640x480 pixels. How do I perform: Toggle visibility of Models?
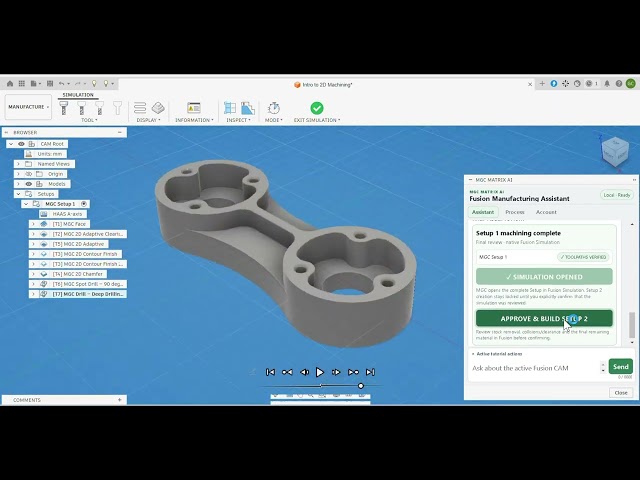(29, 184)
